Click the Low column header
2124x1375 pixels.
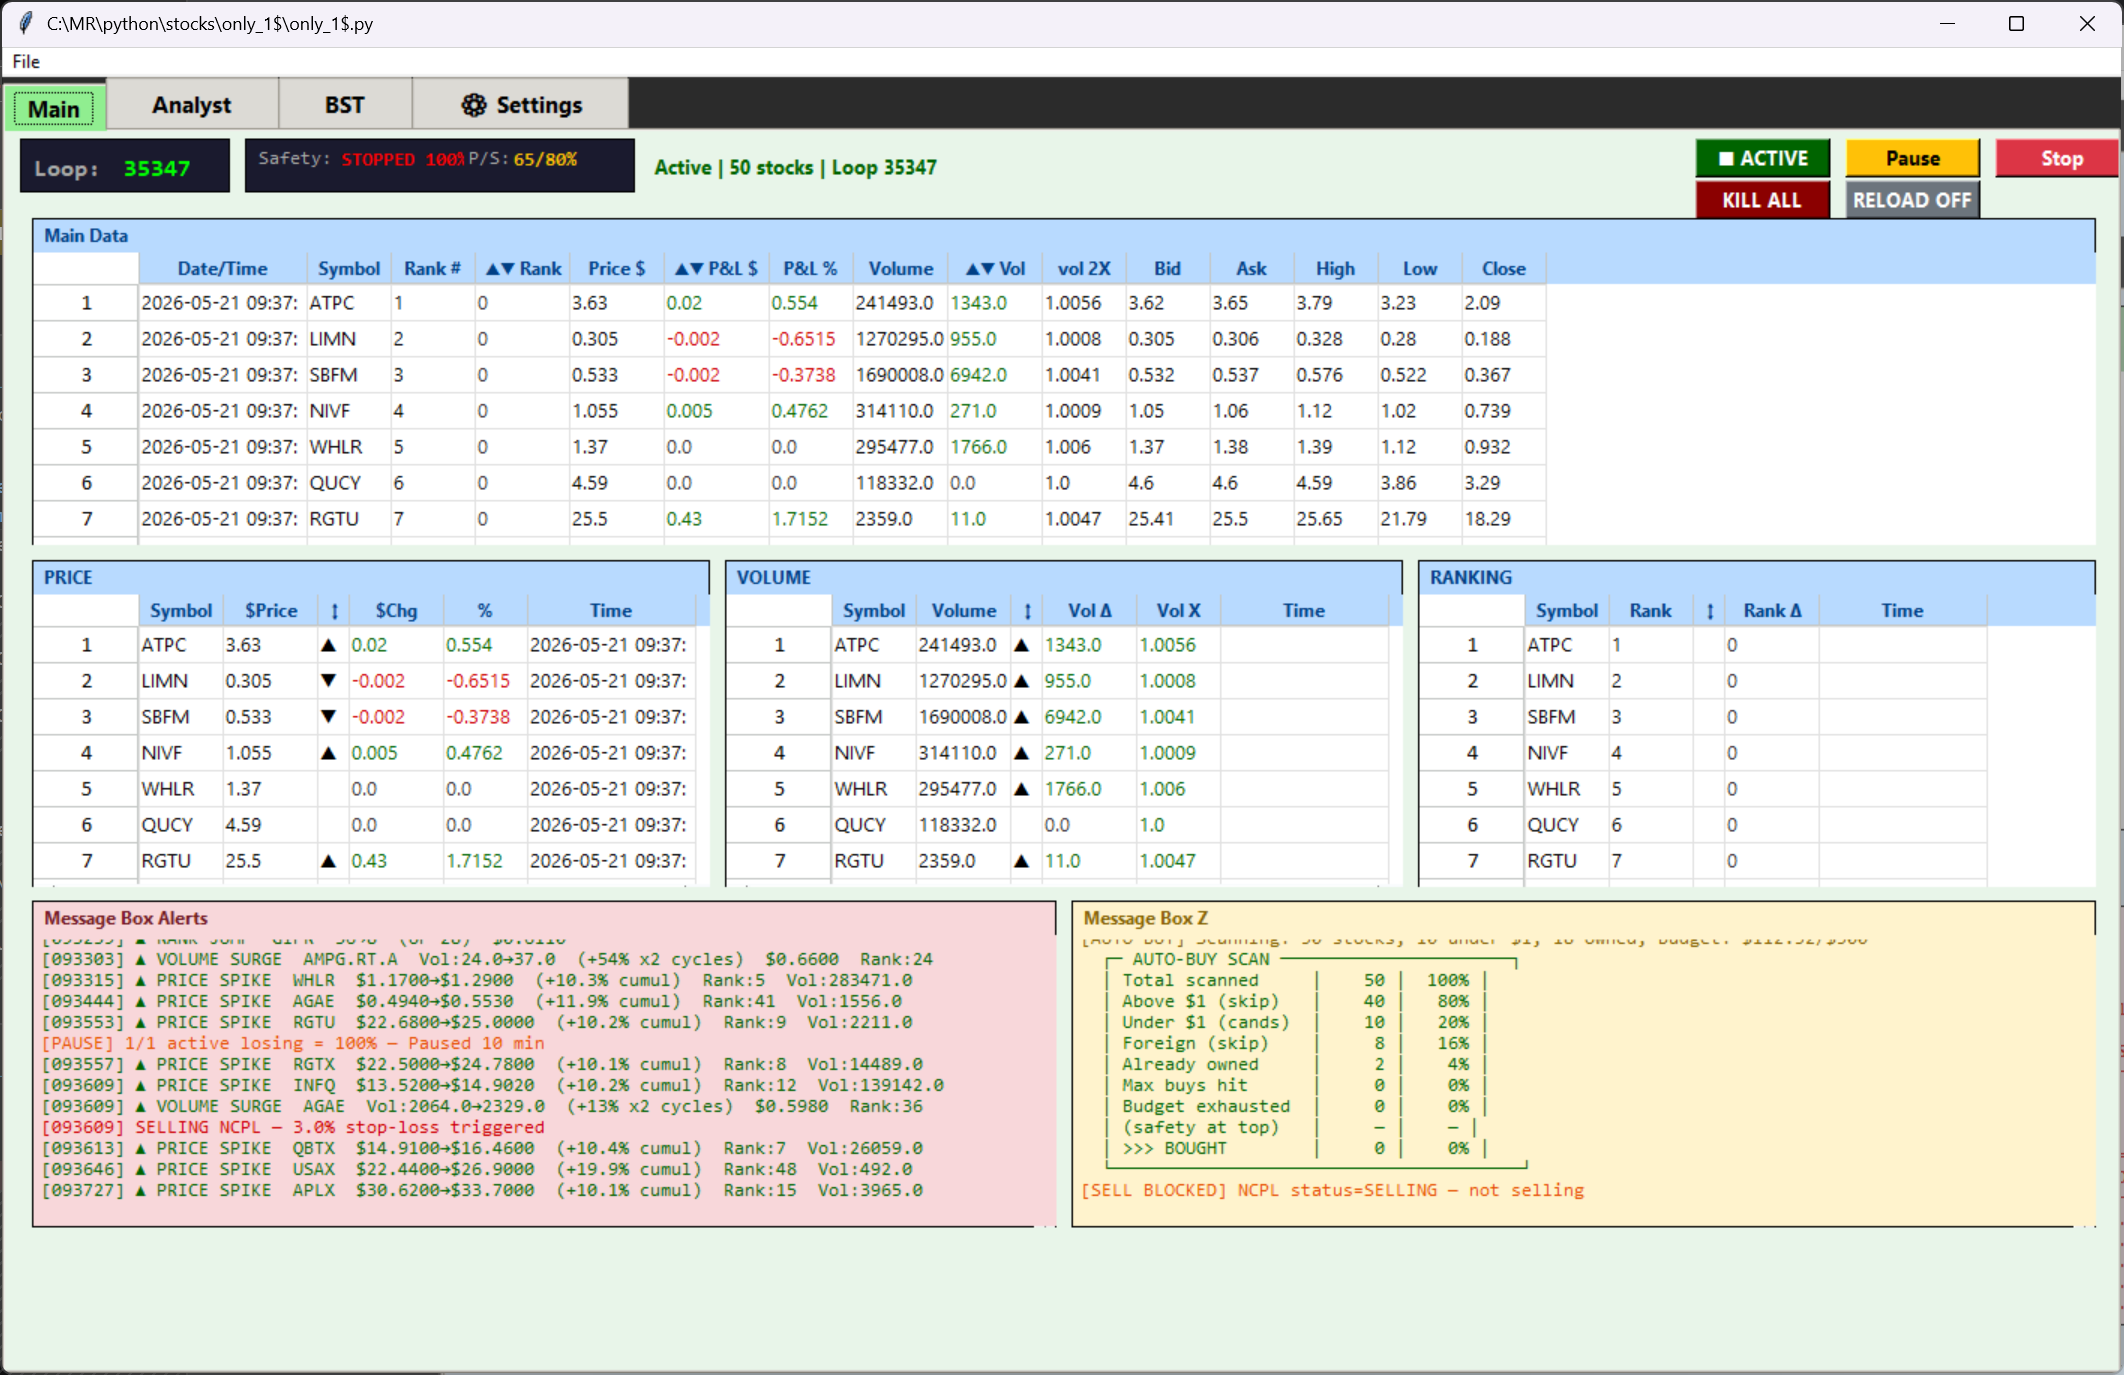[1419, 269]
